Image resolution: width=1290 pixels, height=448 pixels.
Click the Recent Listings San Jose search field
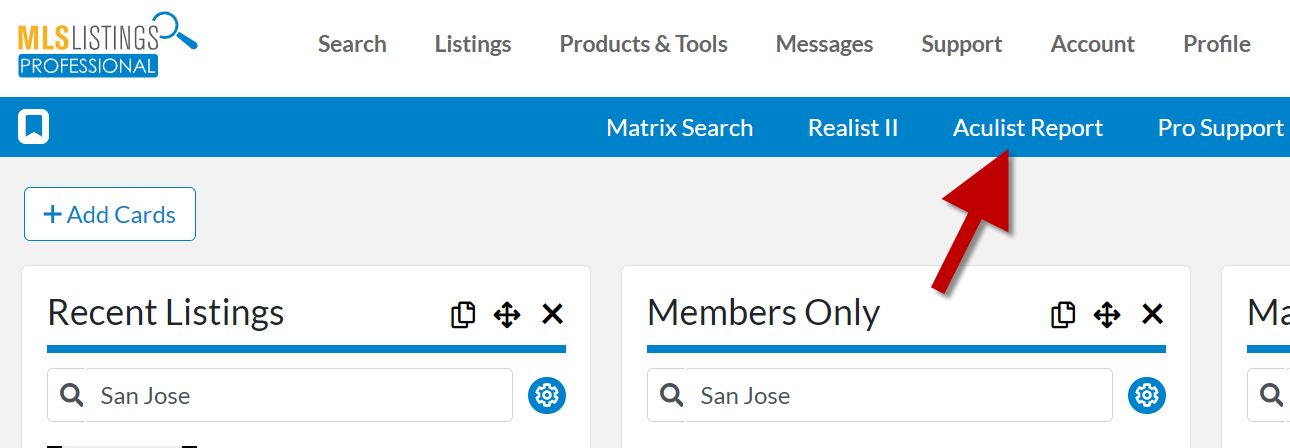280,395
